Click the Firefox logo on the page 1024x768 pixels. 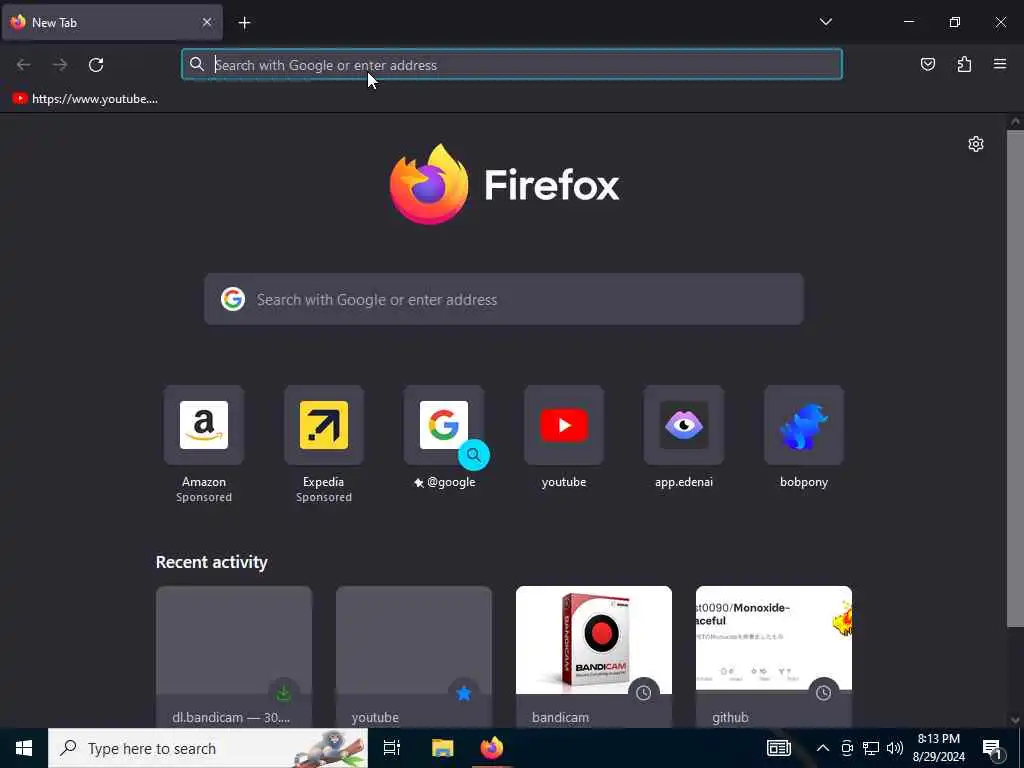504,185
